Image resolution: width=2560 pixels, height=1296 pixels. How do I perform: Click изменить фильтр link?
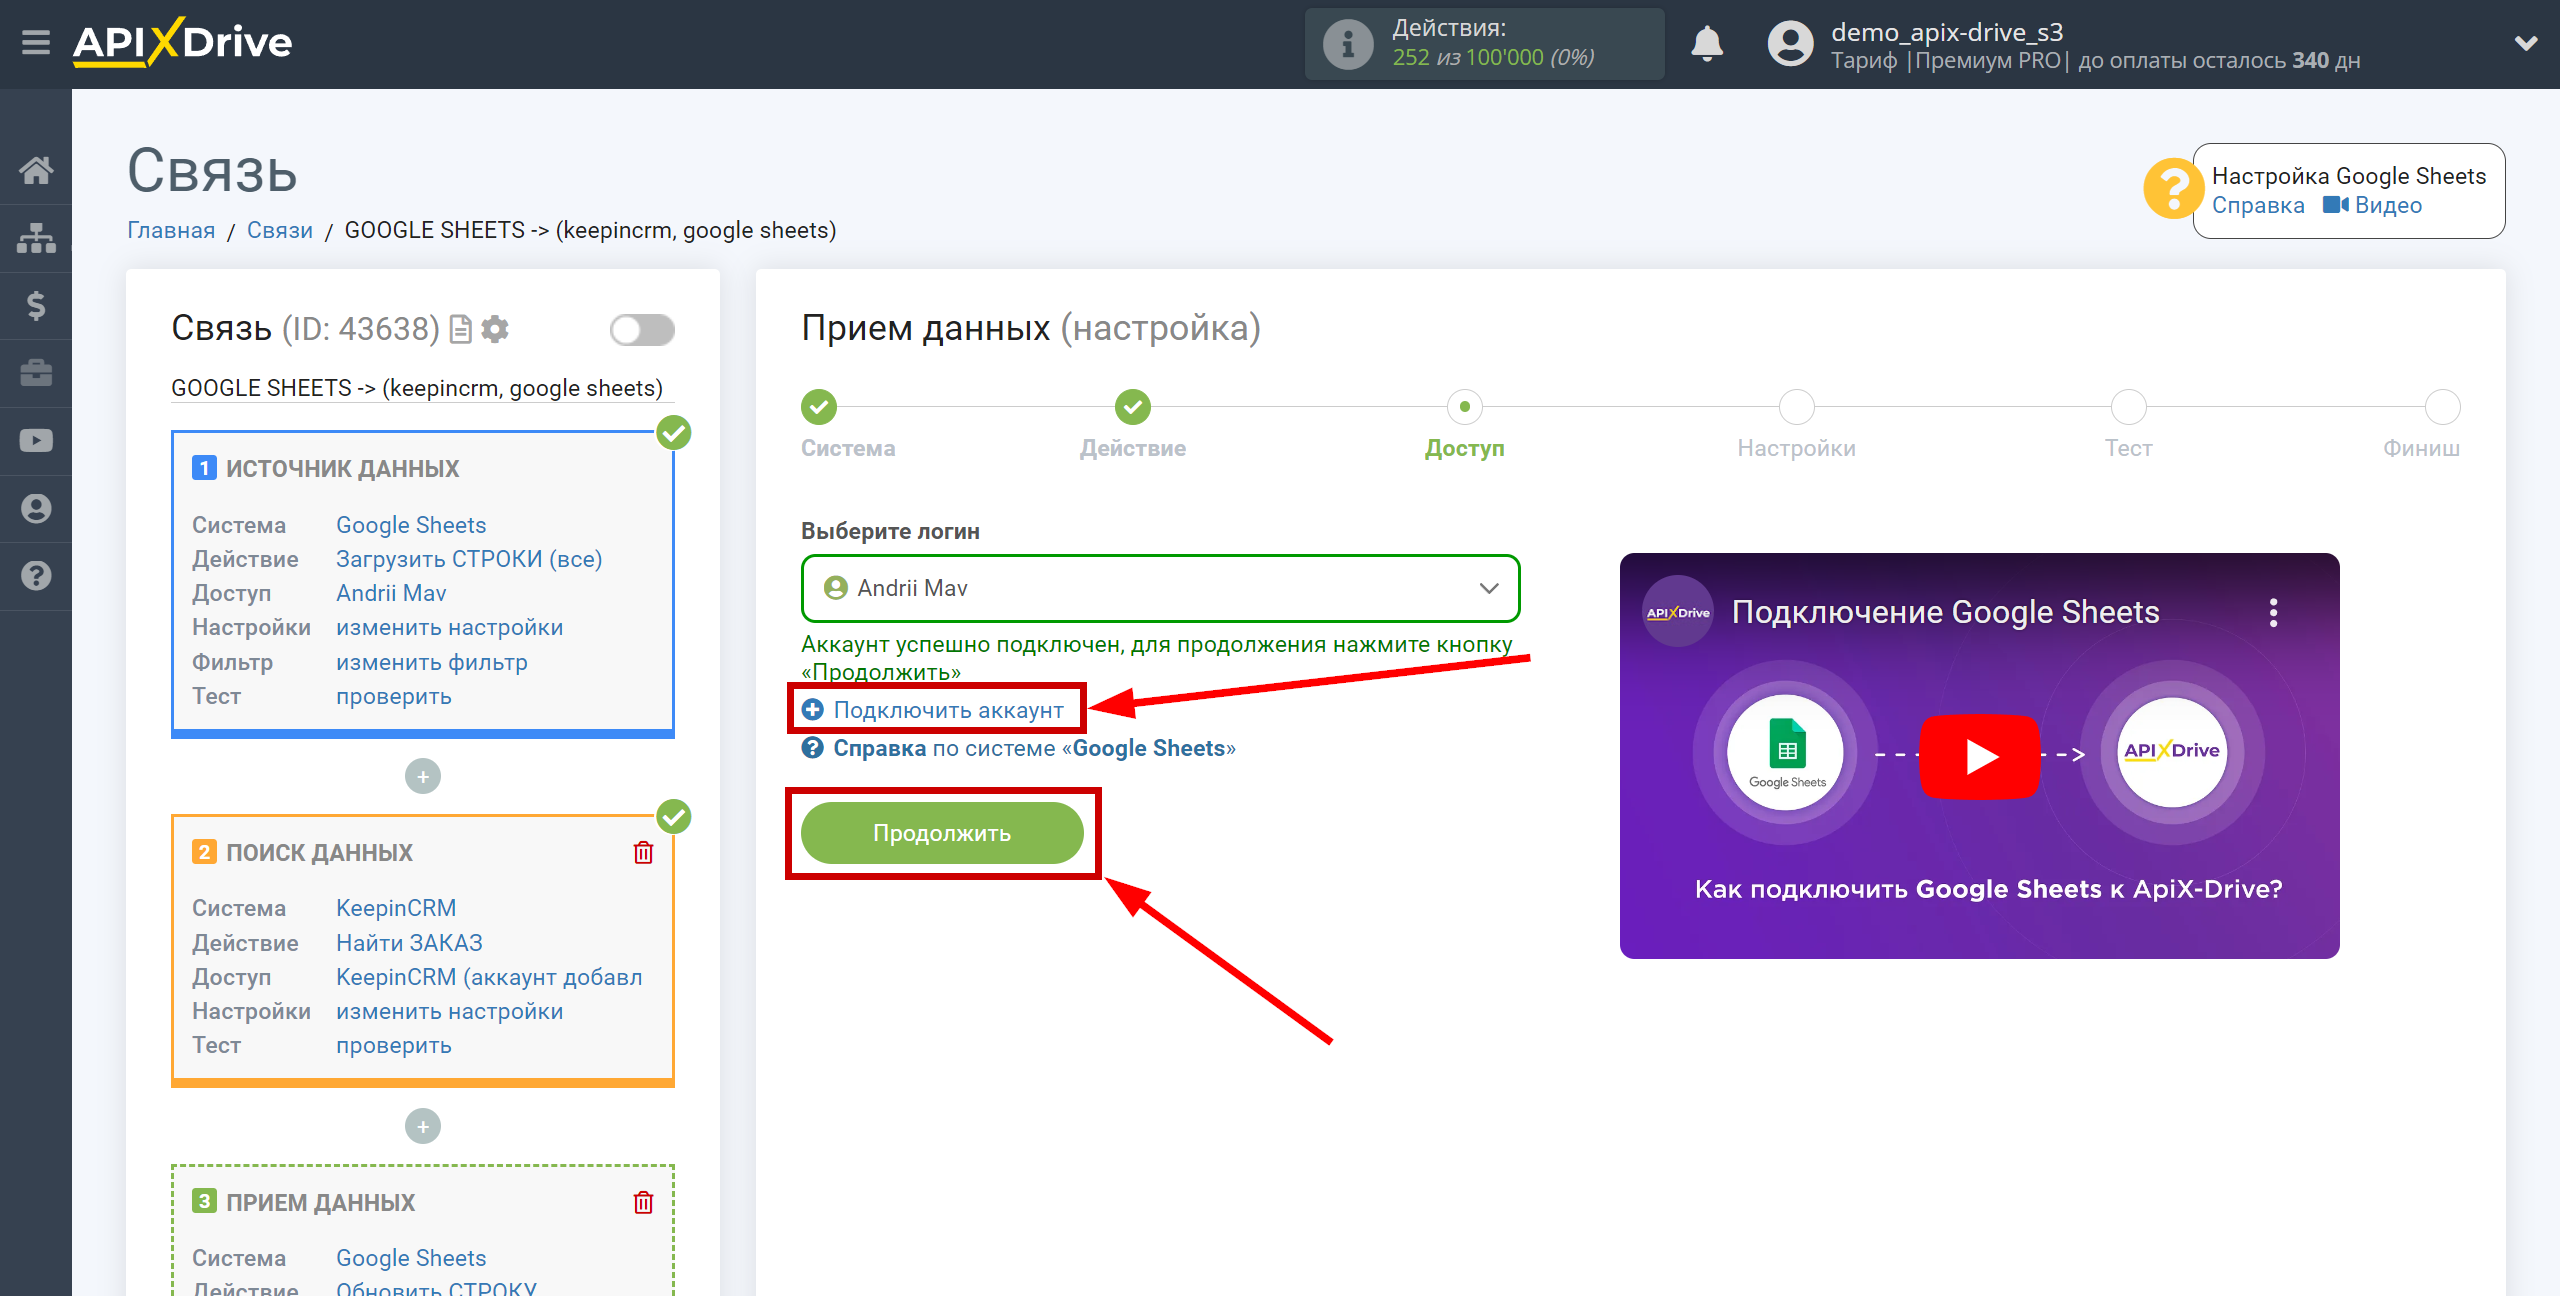(x=432, y=662)
